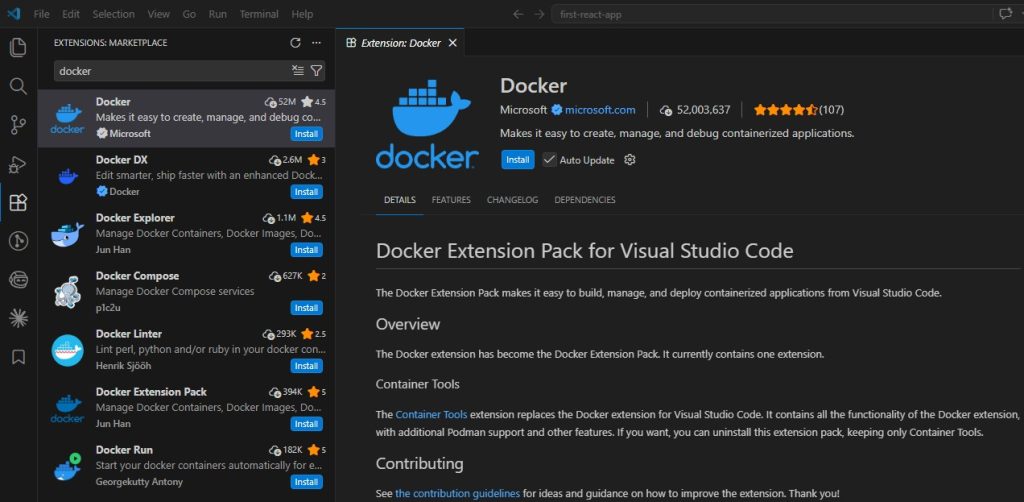Viewport: 1024px width, 502px height.
Task: Select the Extensions view icon
Action: [18, 202]
